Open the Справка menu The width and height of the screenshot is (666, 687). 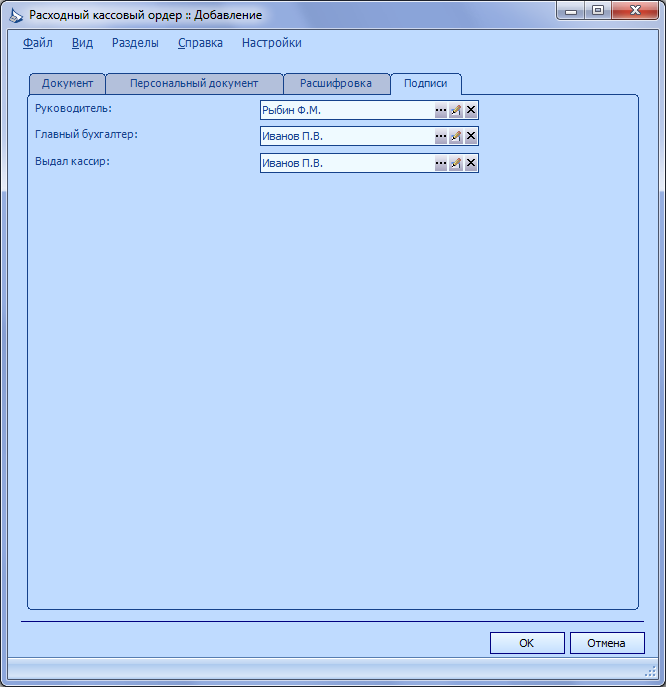pos(200,43)
